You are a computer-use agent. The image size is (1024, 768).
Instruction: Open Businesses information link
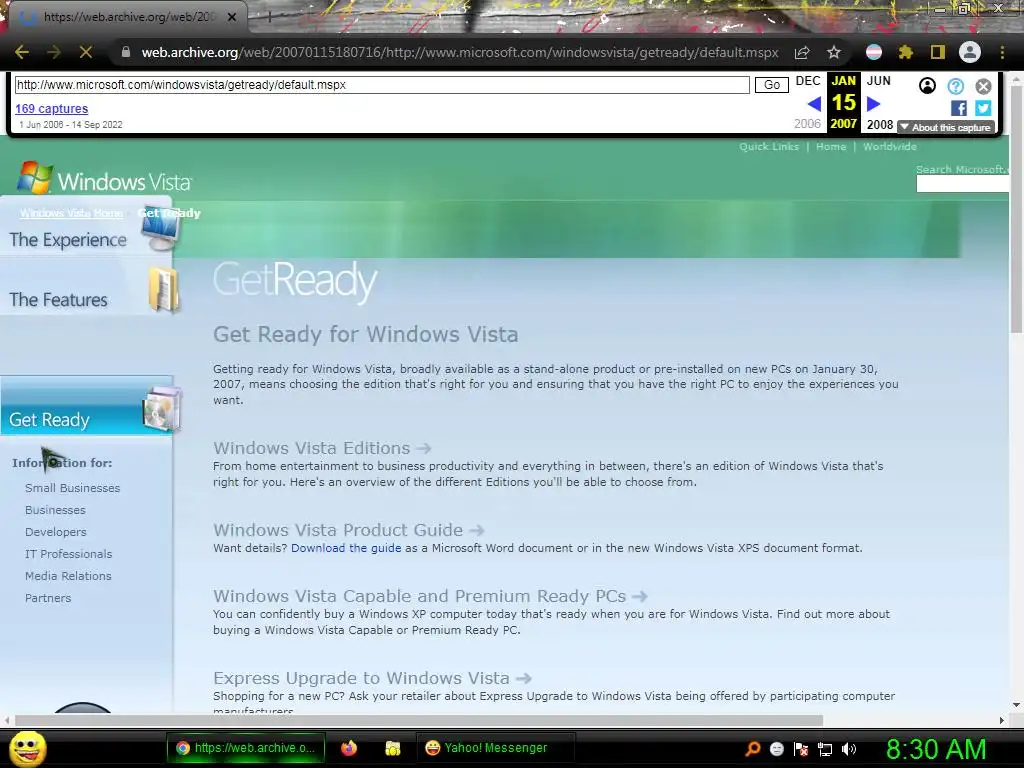tap(55, 510)
